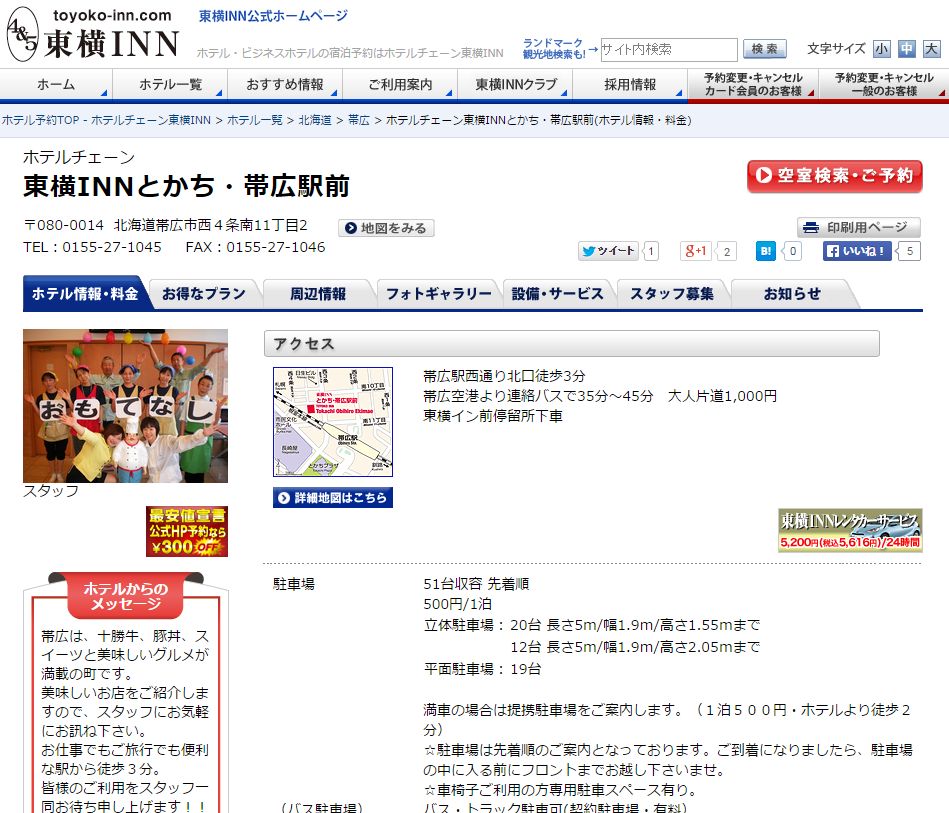Image resolution: width=949 pixels, height=813 pixels.
Task: Open the ご利用案内 menu
Action: [x=400, y=84]
